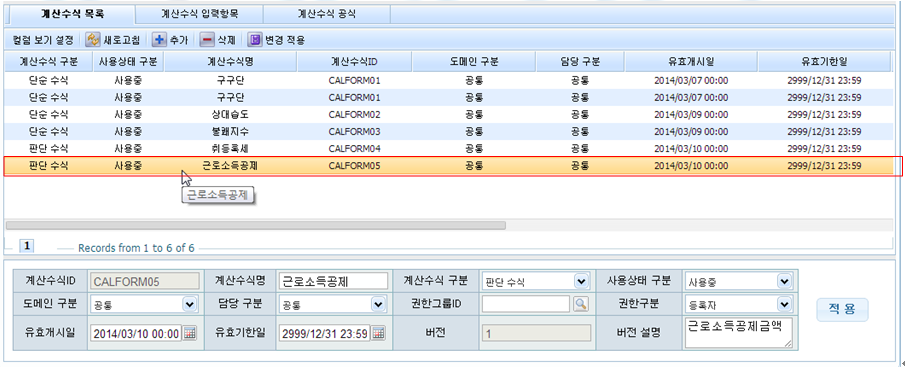Click the 새로고침 refresh icon

pos(93,40)
